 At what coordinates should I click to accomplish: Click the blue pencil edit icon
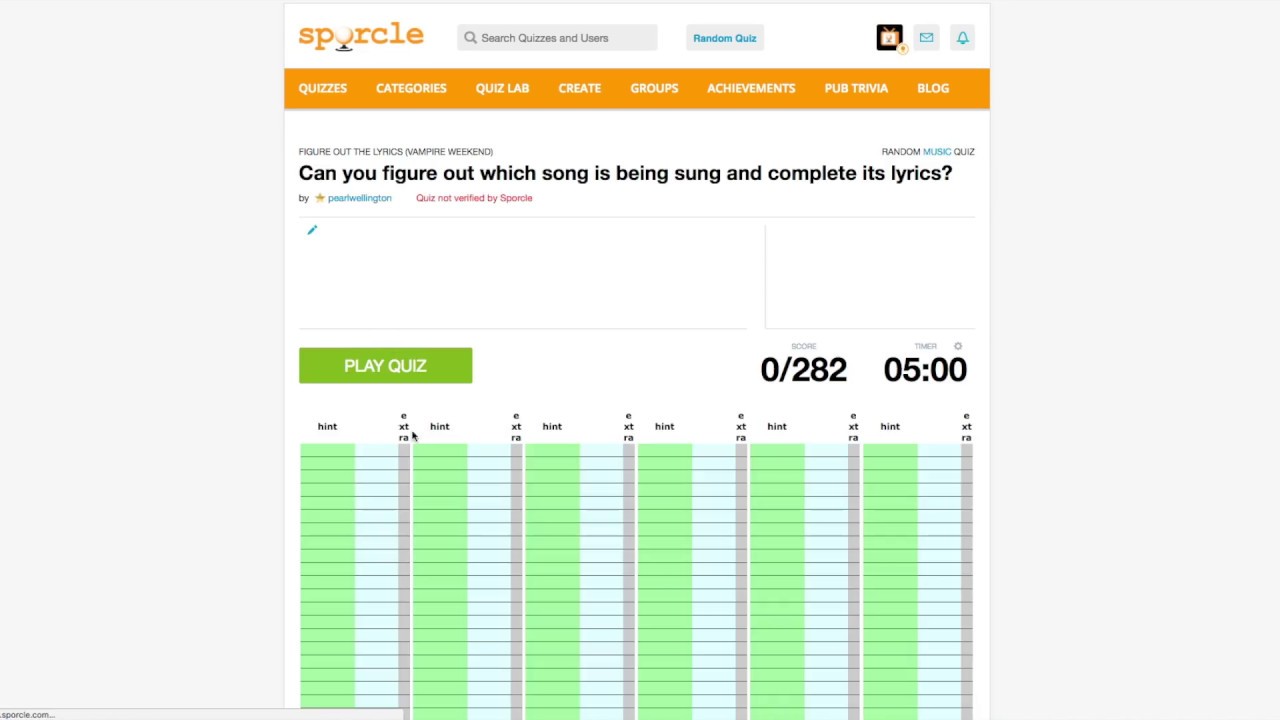click(312, 230)
